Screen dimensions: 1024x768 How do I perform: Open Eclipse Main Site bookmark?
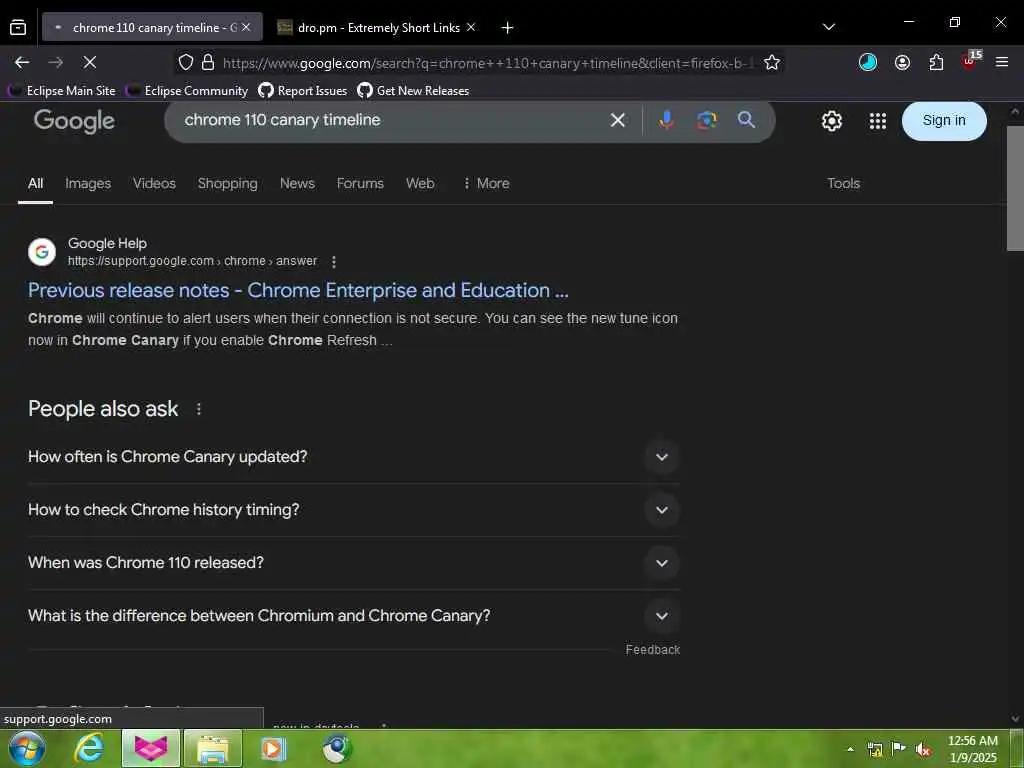62,91
